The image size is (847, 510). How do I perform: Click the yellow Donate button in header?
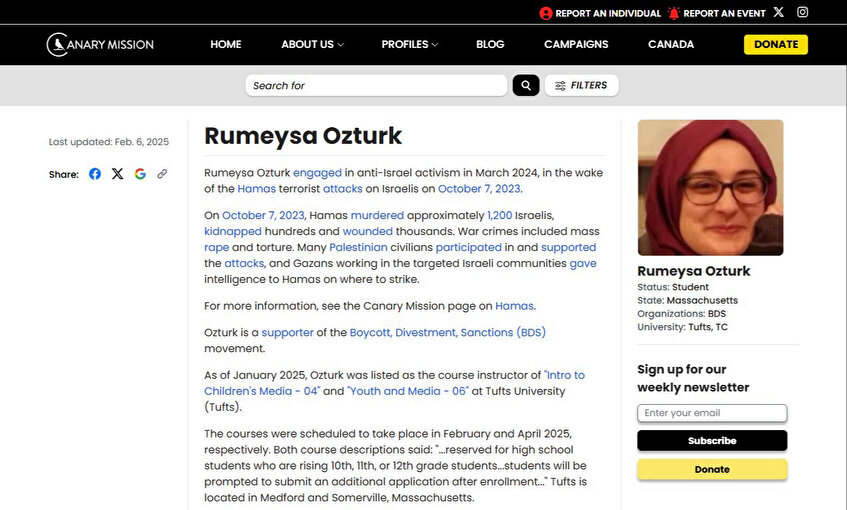coord(776,44)
